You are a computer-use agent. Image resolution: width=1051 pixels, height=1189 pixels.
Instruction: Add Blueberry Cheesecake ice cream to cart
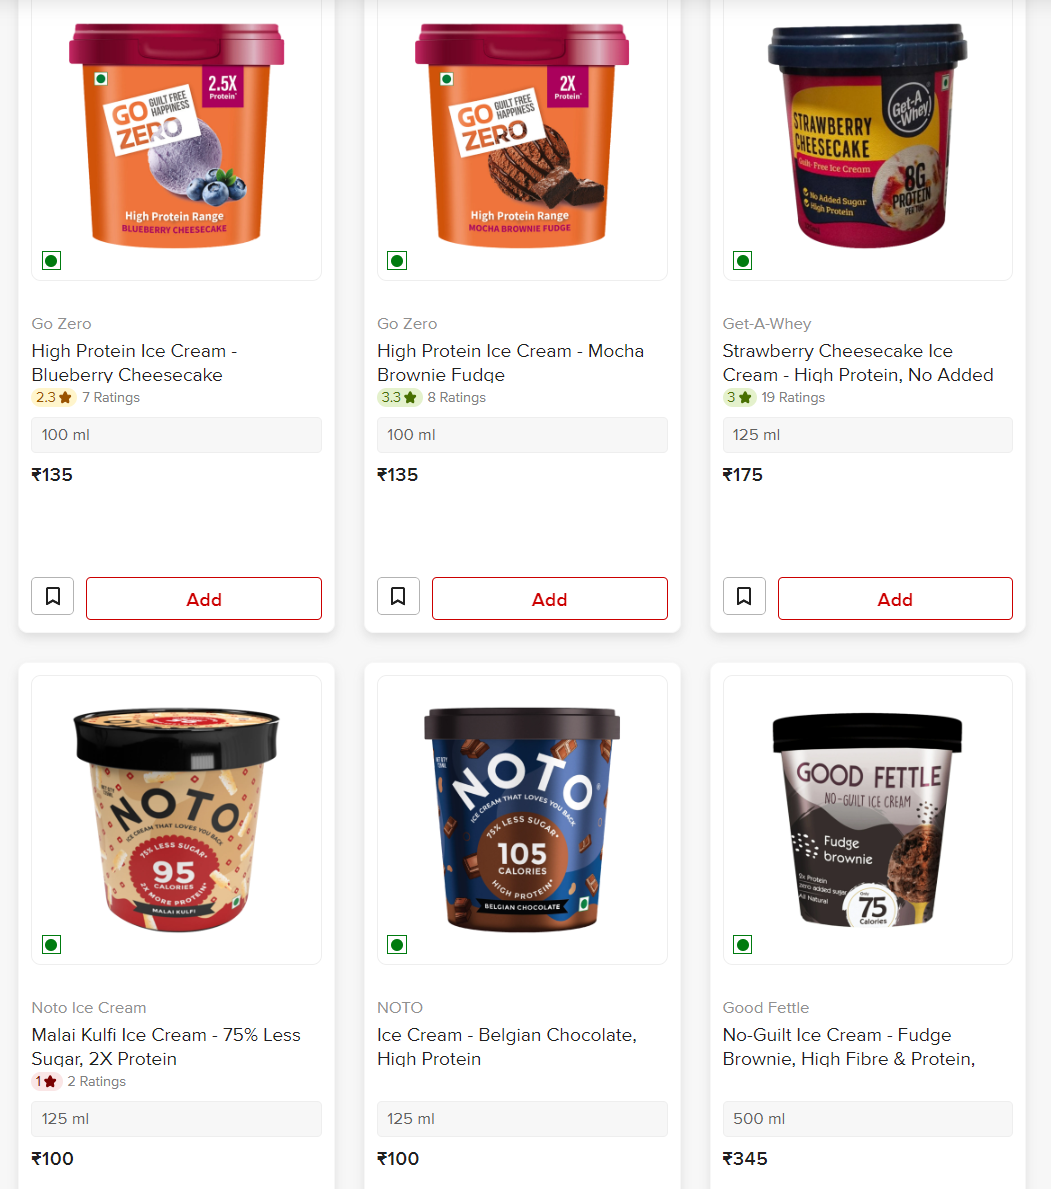coord(204,598)
